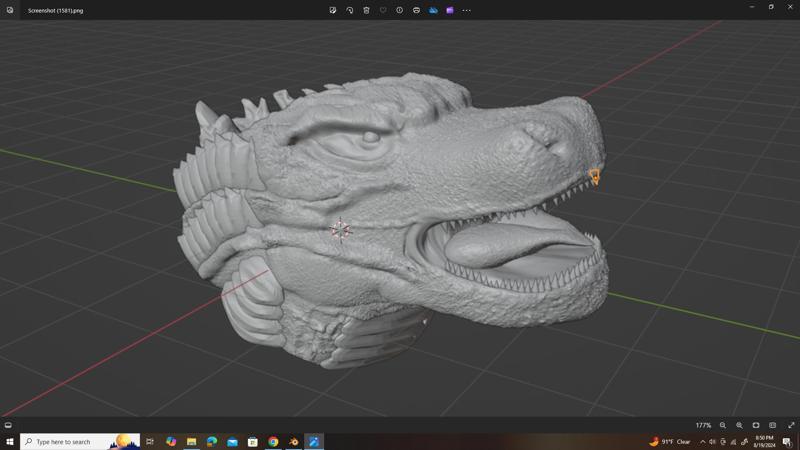800x450 pixels.
Task: Click the Type here to search box
Action: coord(80,442)
